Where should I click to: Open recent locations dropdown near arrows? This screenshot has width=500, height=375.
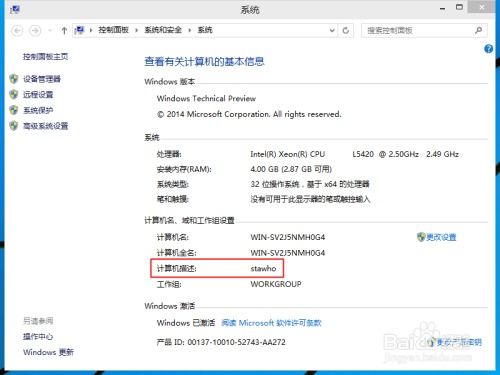pos(50,31)
